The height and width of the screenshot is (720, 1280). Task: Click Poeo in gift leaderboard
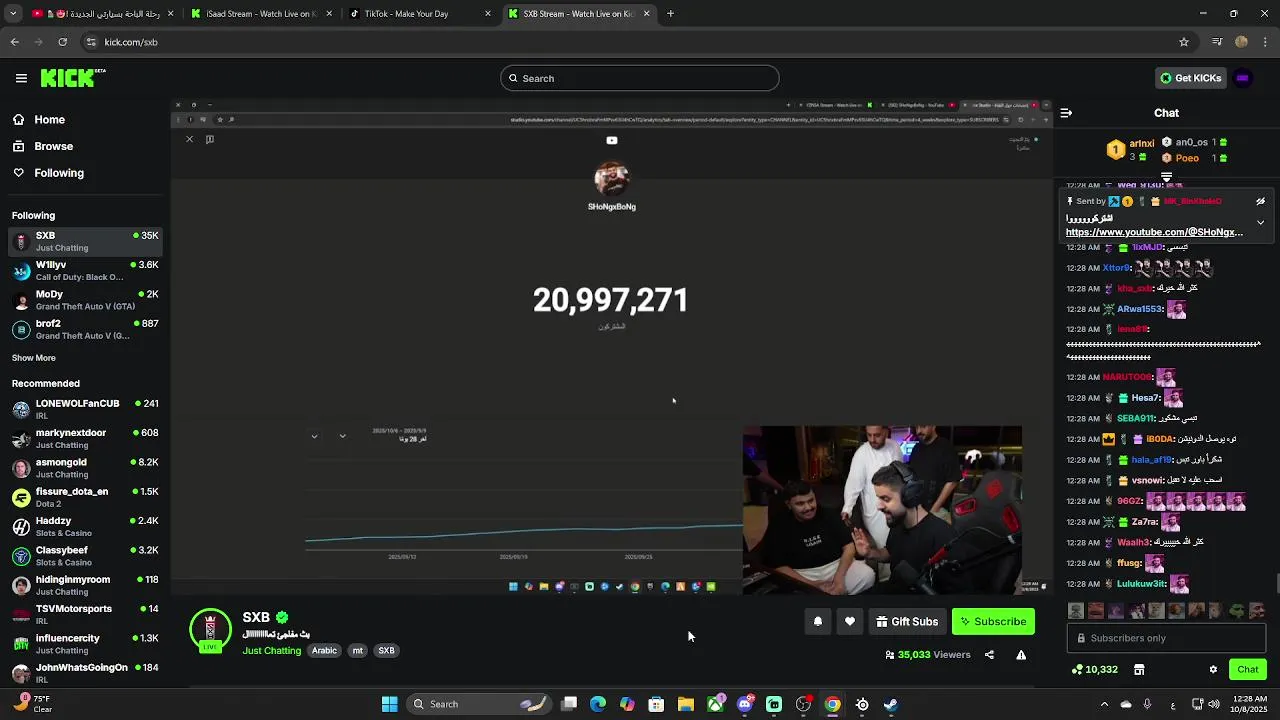point(1187,158)
